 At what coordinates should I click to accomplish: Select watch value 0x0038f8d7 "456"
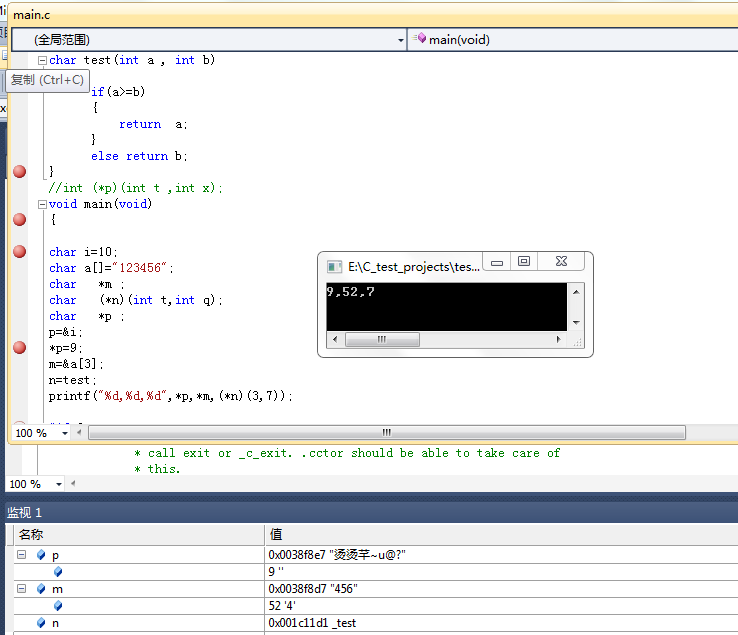pyautogui.click(x=313, y=589)
